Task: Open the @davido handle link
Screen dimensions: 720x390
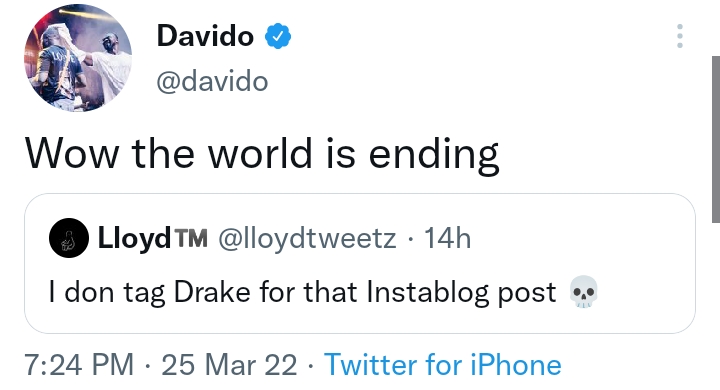Action: pyautogui.click(x=212, y=81)
